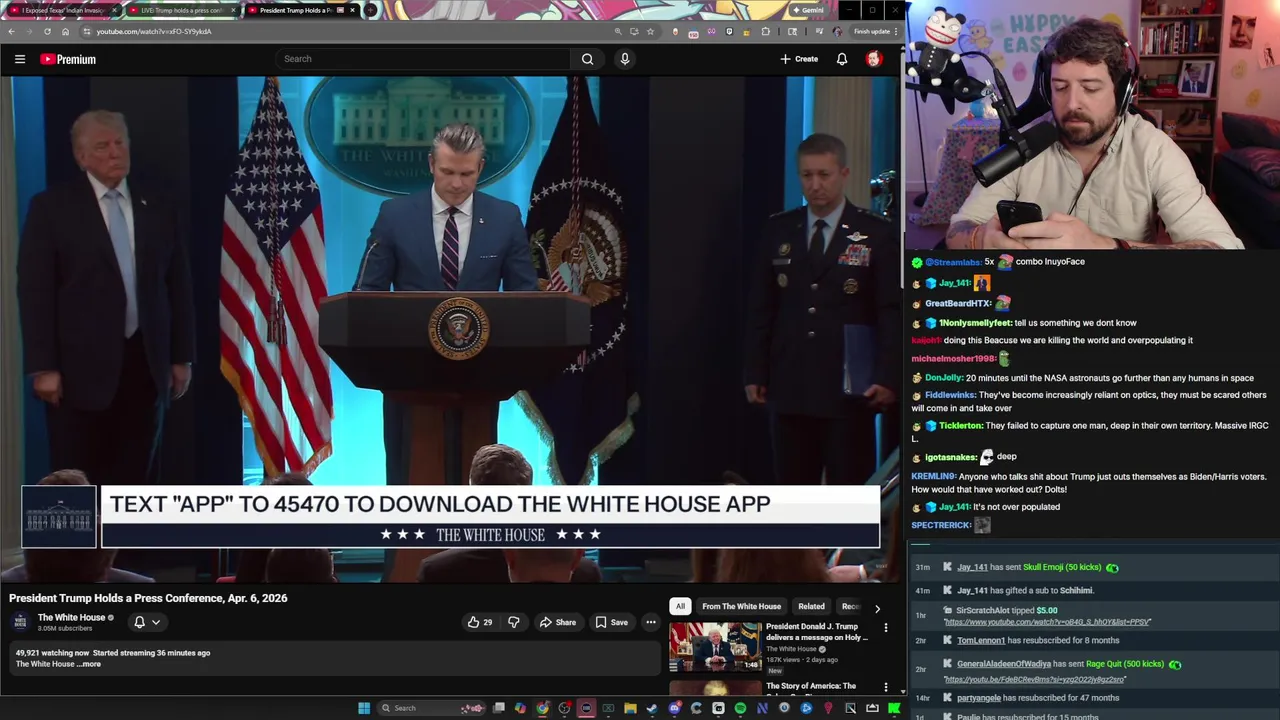1280x720 pixels.
Task: Open the browser extensions puzzle icon
Action: pyautogui.click(x=766, y=31)
